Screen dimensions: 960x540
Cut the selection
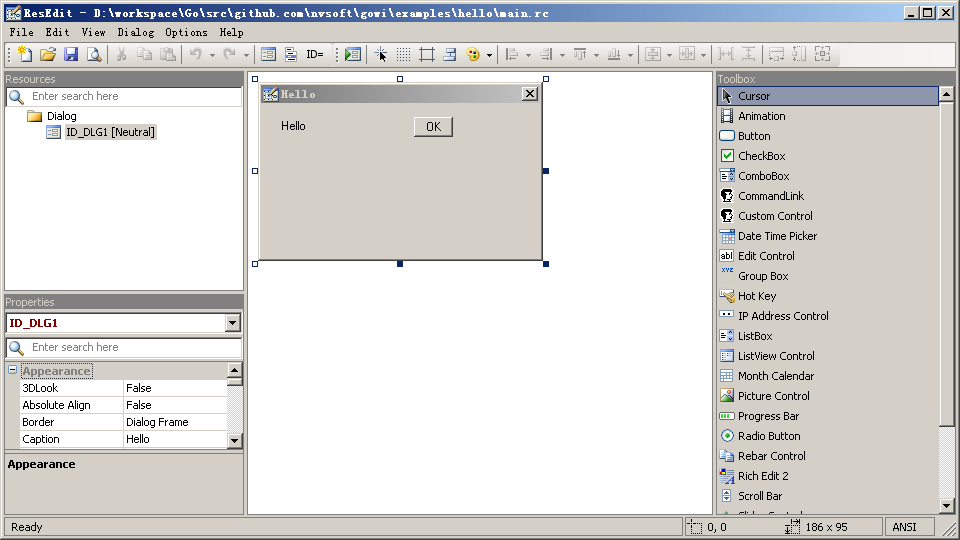[x=121, y=54]
